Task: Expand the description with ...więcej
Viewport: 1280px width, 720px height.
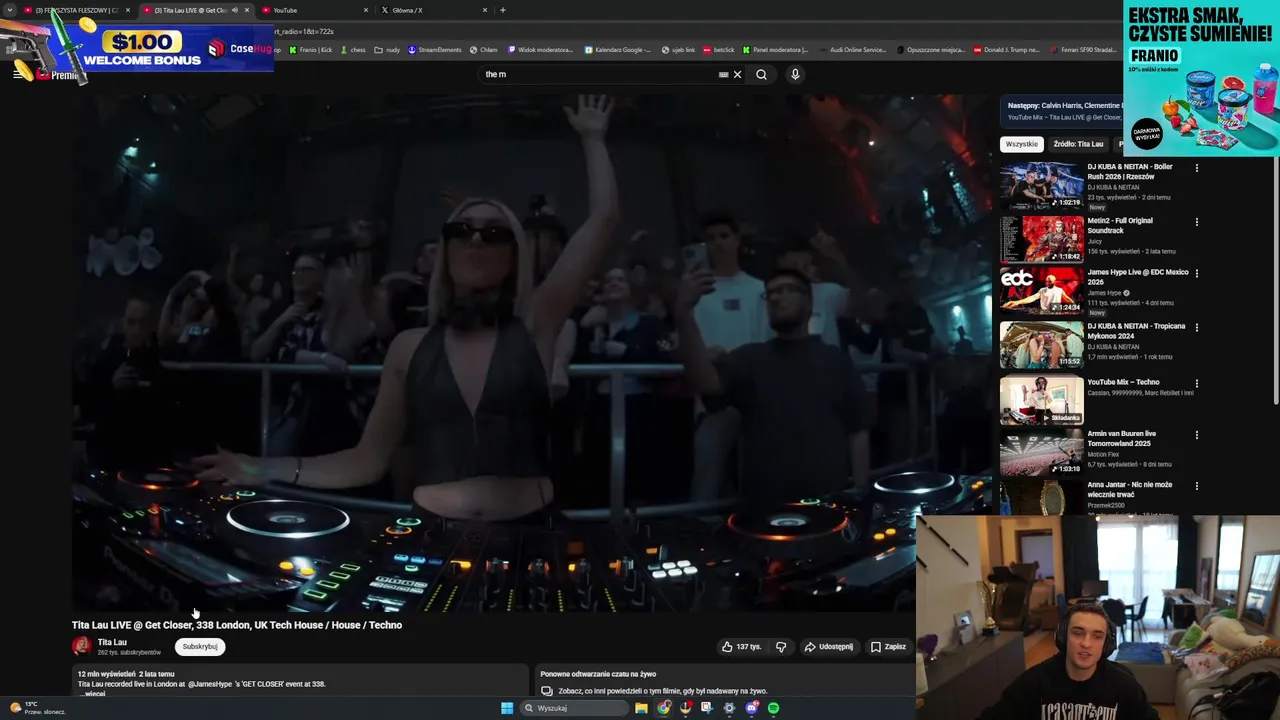Action: click(94, 693)
